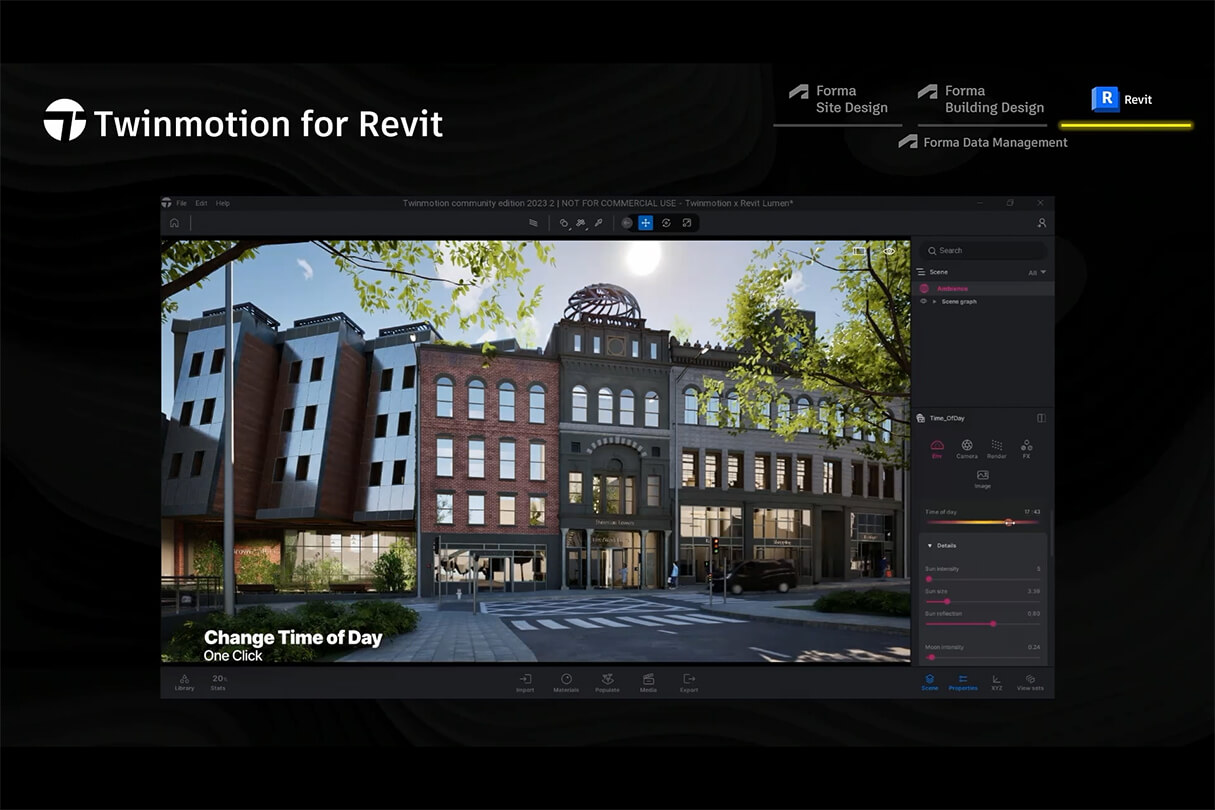
Task: Select the Camera settings icon
Action: coord(967,449)
